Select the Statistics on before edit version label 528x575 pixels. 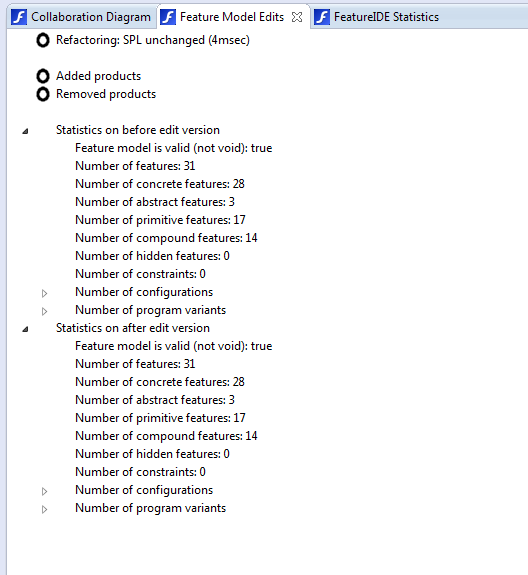pos(138,130)
